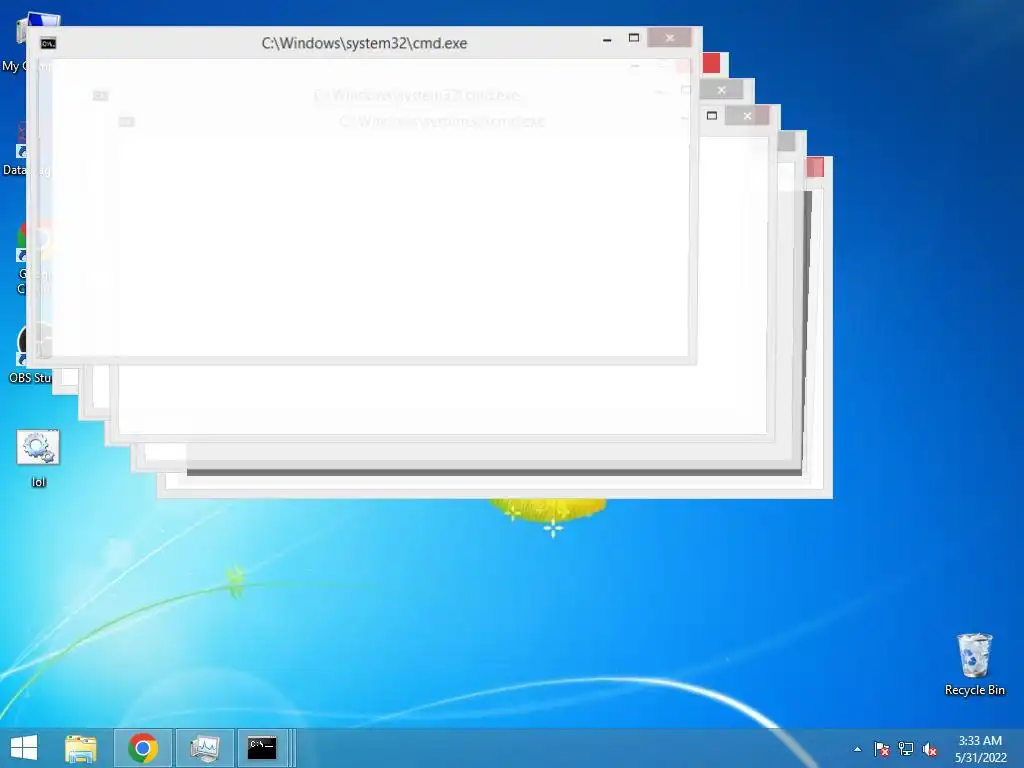Launch Google Chrome from the taskbar
This screenshot has width=1024, height=768.
tap(143, 748)
